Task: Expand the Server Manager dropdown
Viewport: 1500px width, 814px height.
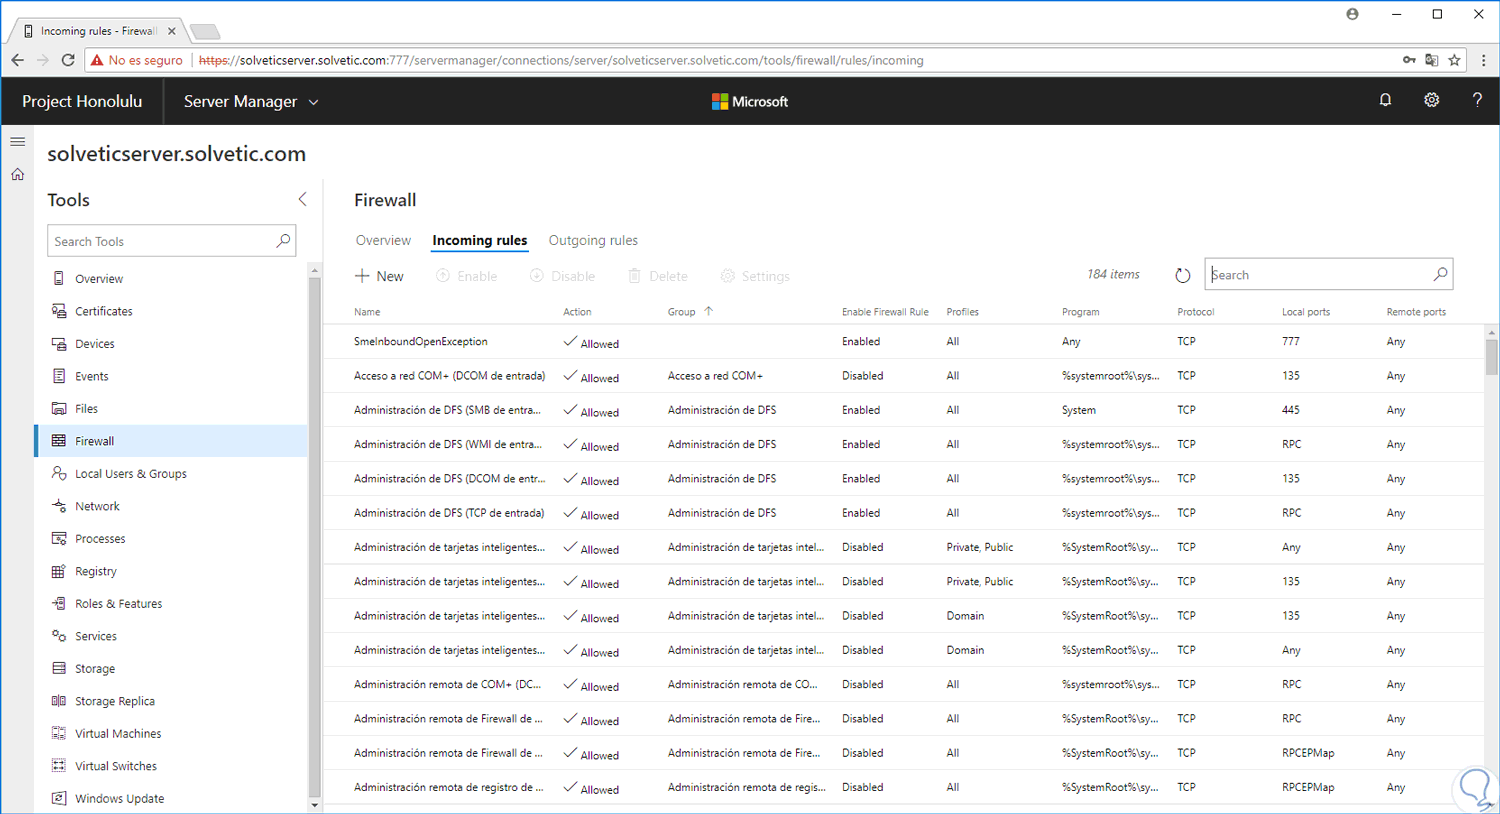Action: [x=251, y=102]
